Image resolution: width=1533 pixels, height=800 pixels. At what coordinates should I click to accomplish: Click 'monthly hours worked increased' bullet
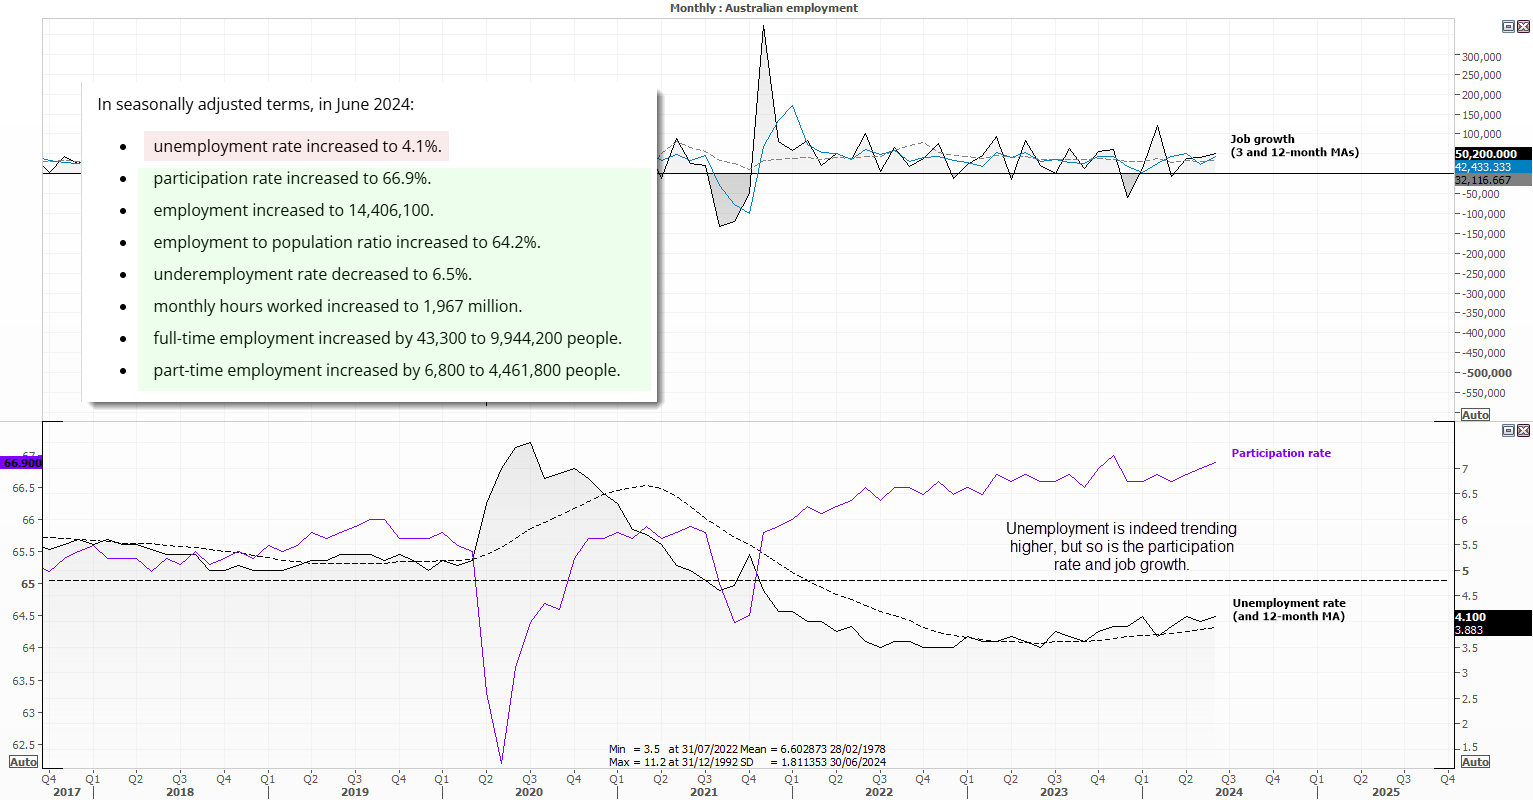tap(337, 306)
